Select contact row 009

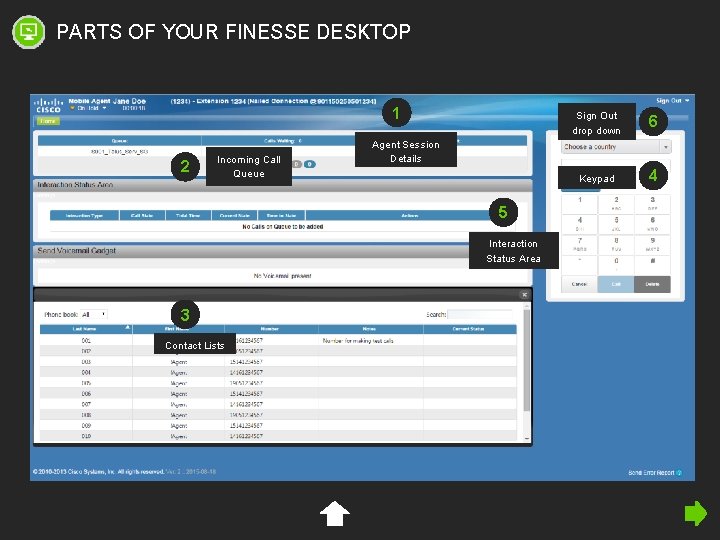click(x=278, y=426)
